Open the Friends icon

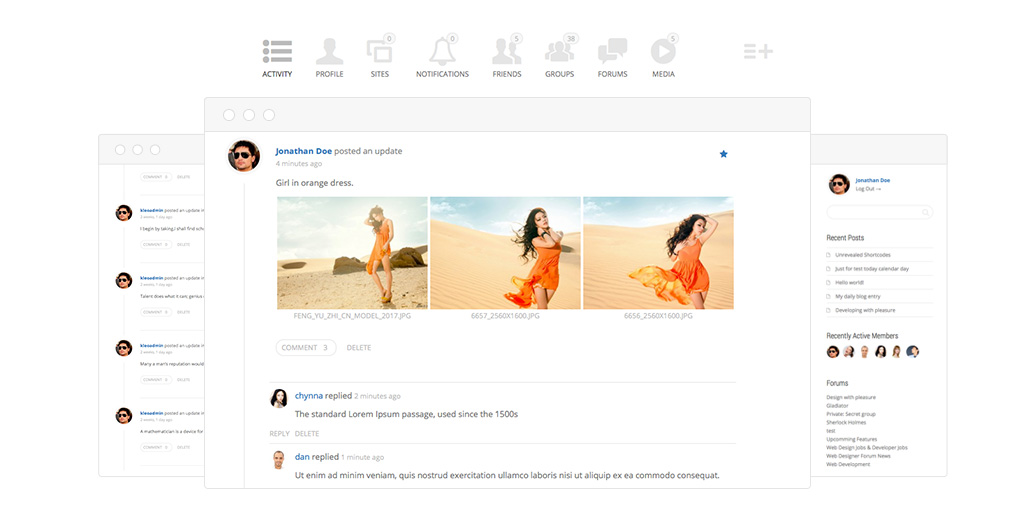[506, 52]
